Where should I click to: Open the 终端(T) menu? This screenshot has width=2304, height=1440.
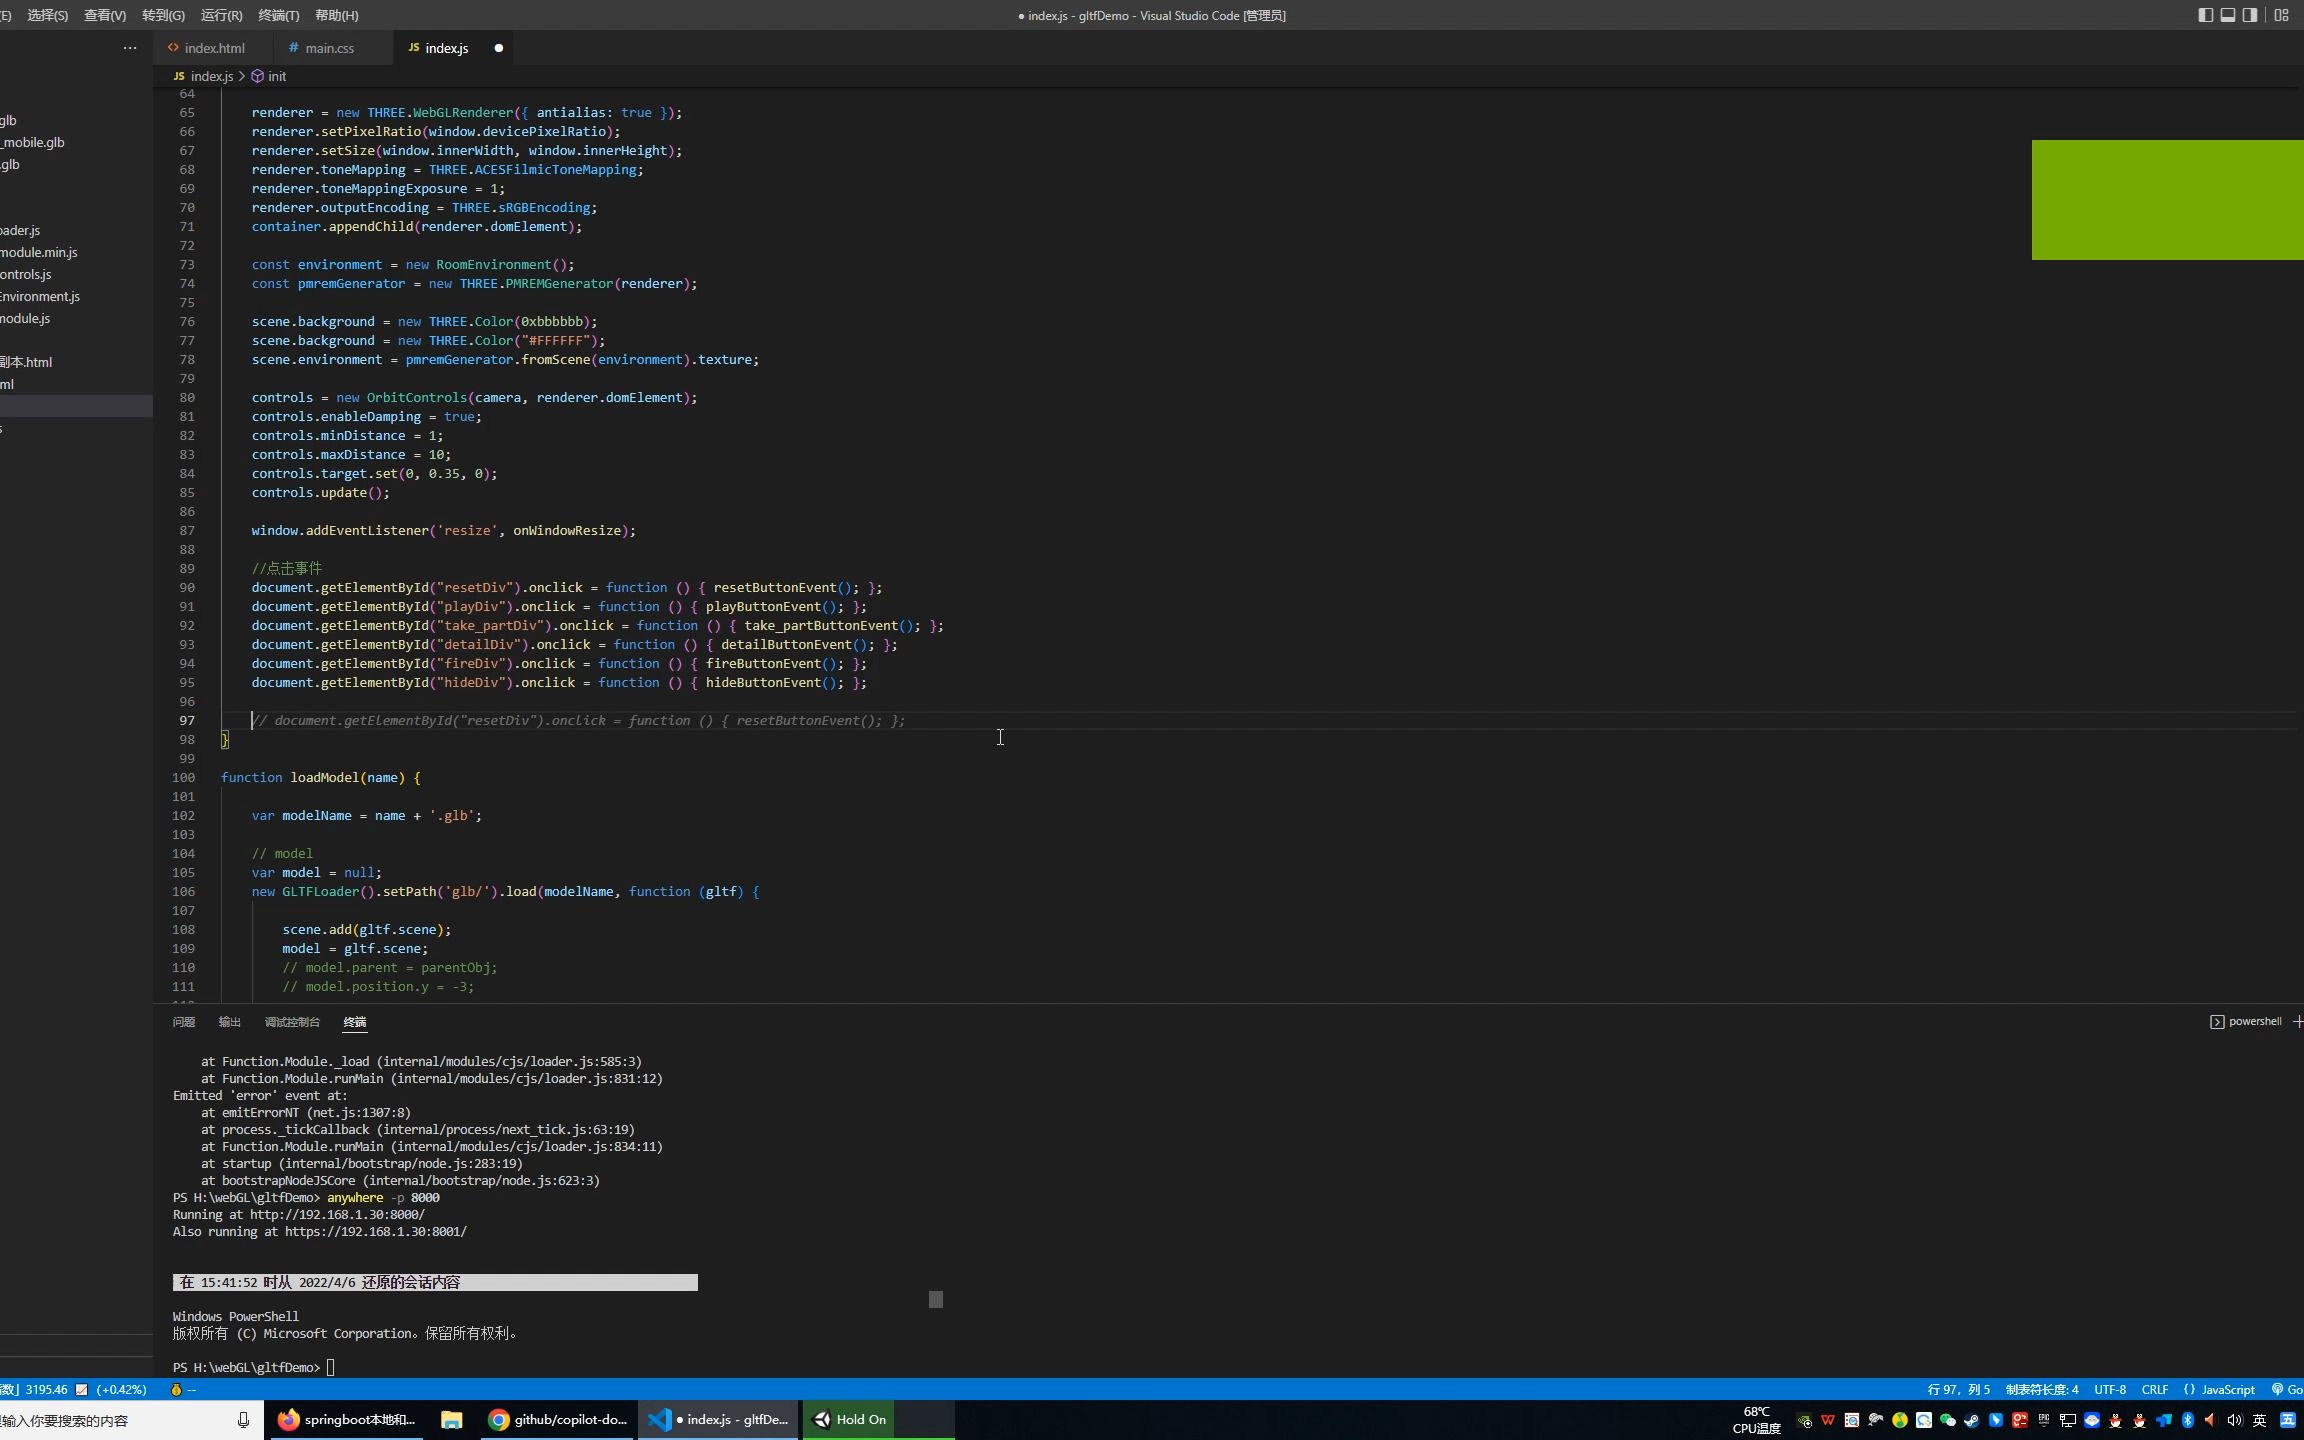(x=278, y=15)
